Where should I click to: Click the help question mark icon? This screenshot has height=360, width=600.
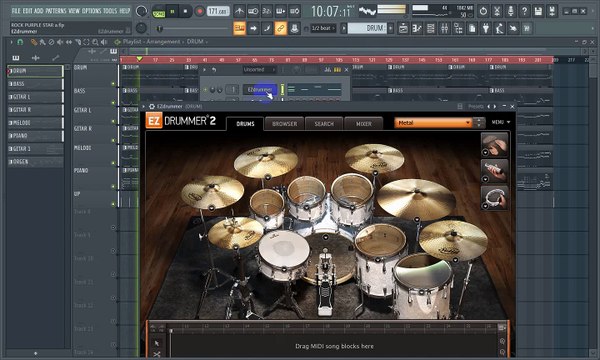[x=525, y=11]
